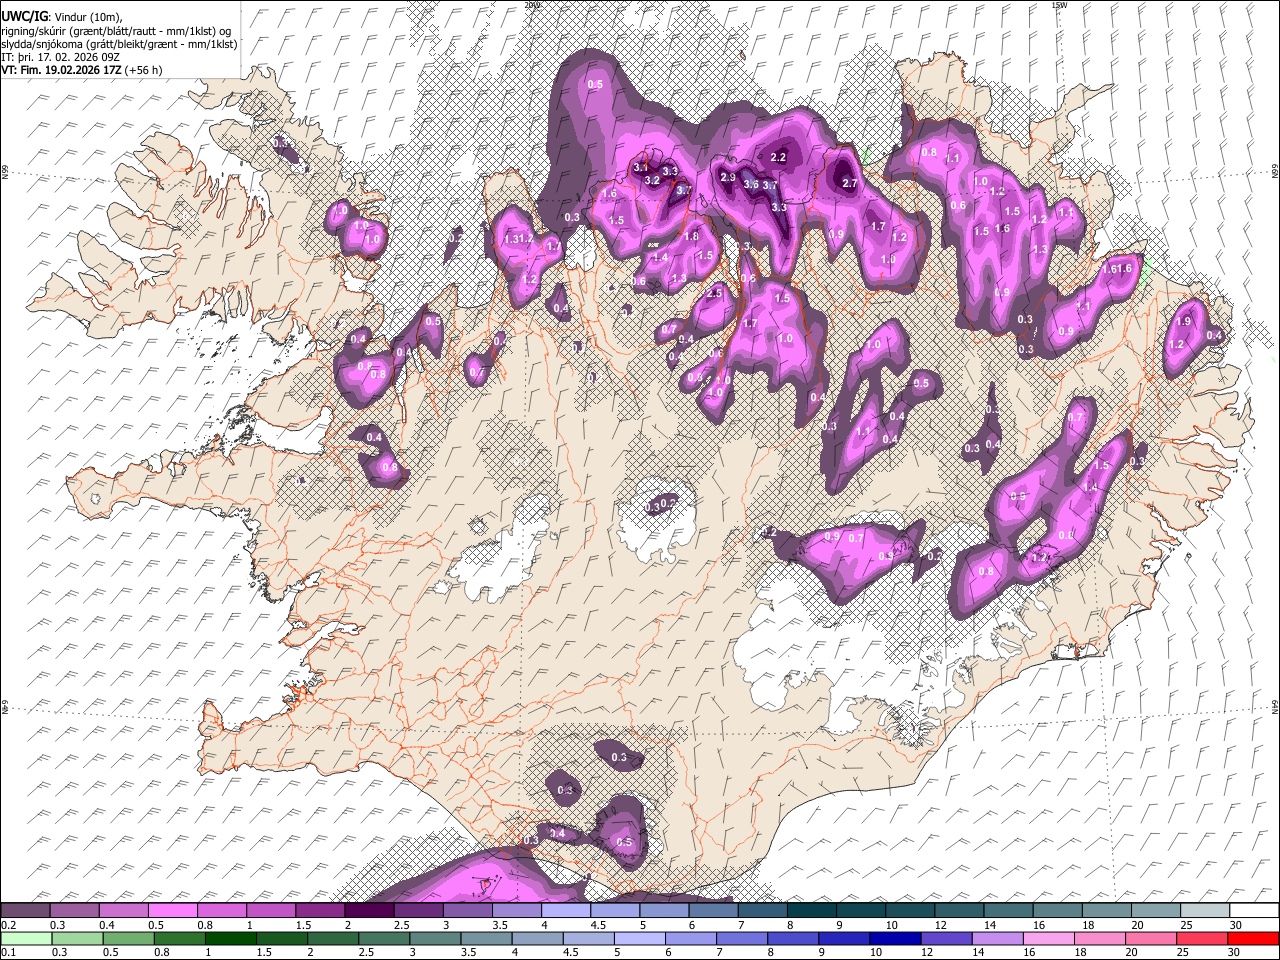Click the 'VT: Fim. 19.02.2026 17Z (+56 h)' line
Image resolution: width=1280 pixels, height=960 pixels.
(x=82, y=70)
